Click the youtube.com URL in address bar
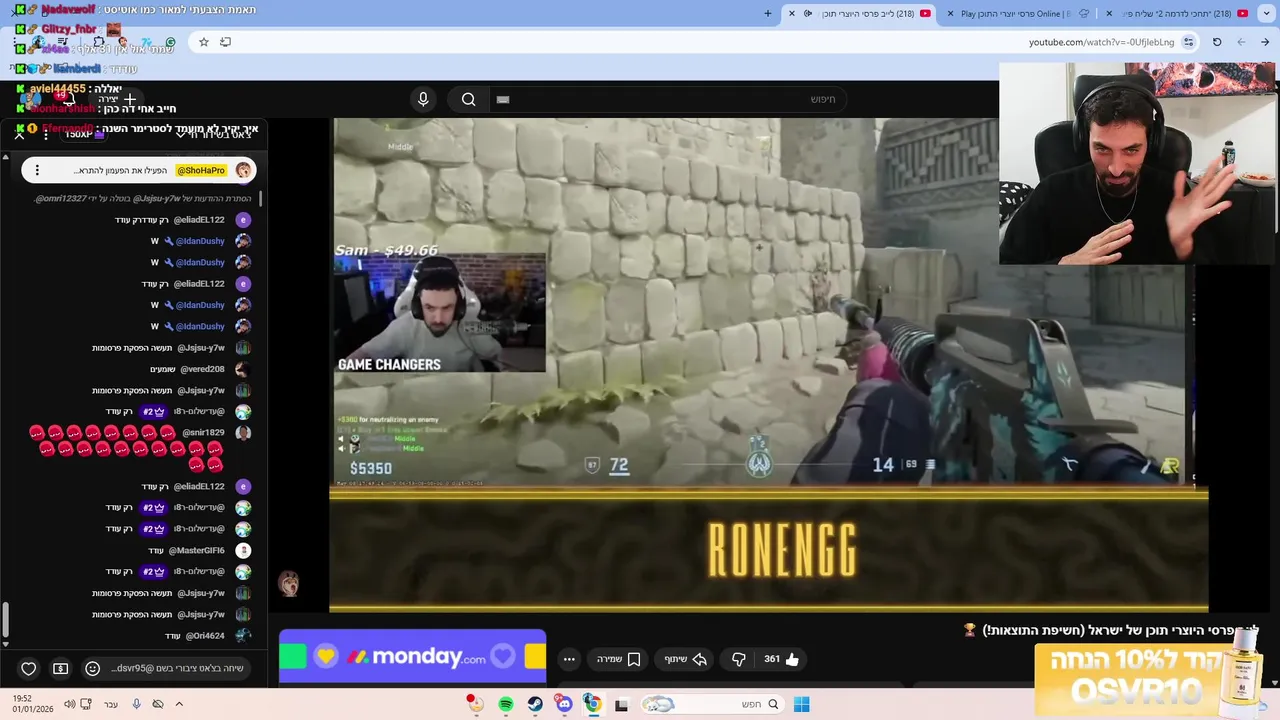This screenshot has width=1280, height=720. point(1101,42)
